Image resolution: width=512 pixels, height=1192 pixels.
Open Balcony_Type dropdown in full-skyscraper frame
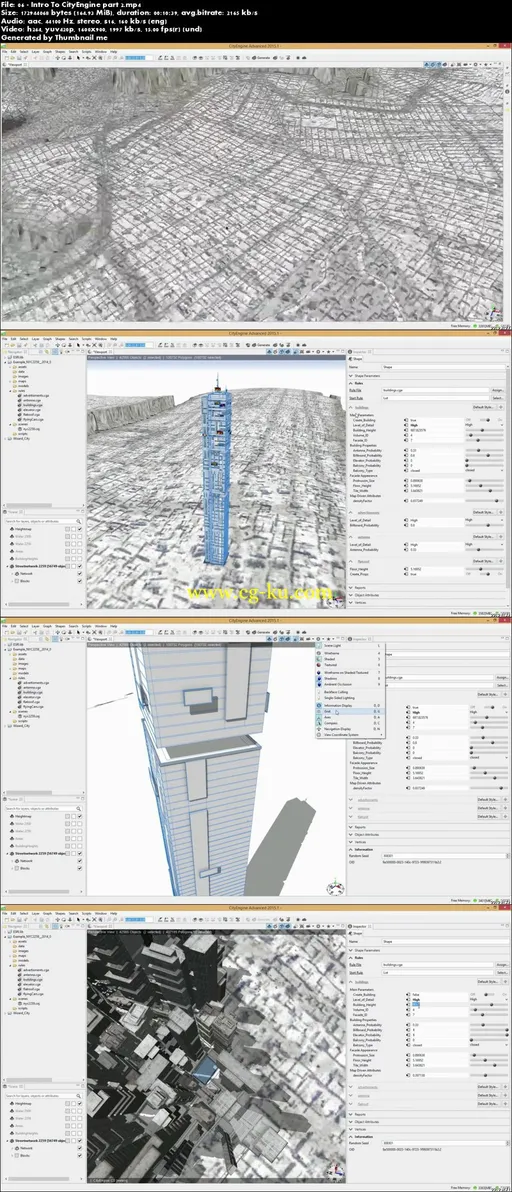[485, 470]
